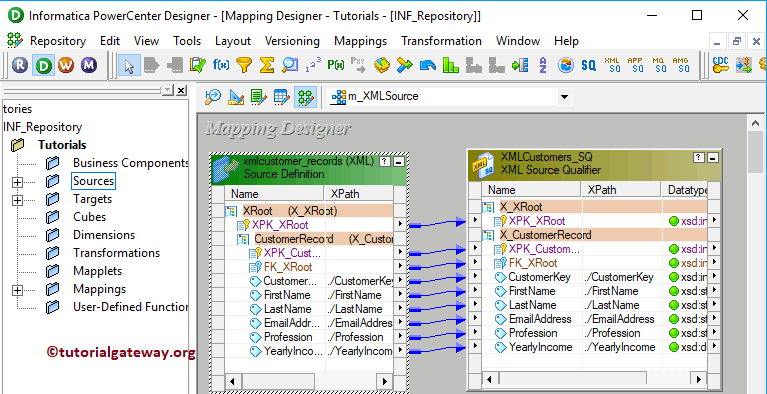Choose the Stored Procedure P(x) icon
This screenshot has height=394, width=767.
coord(336,65)
